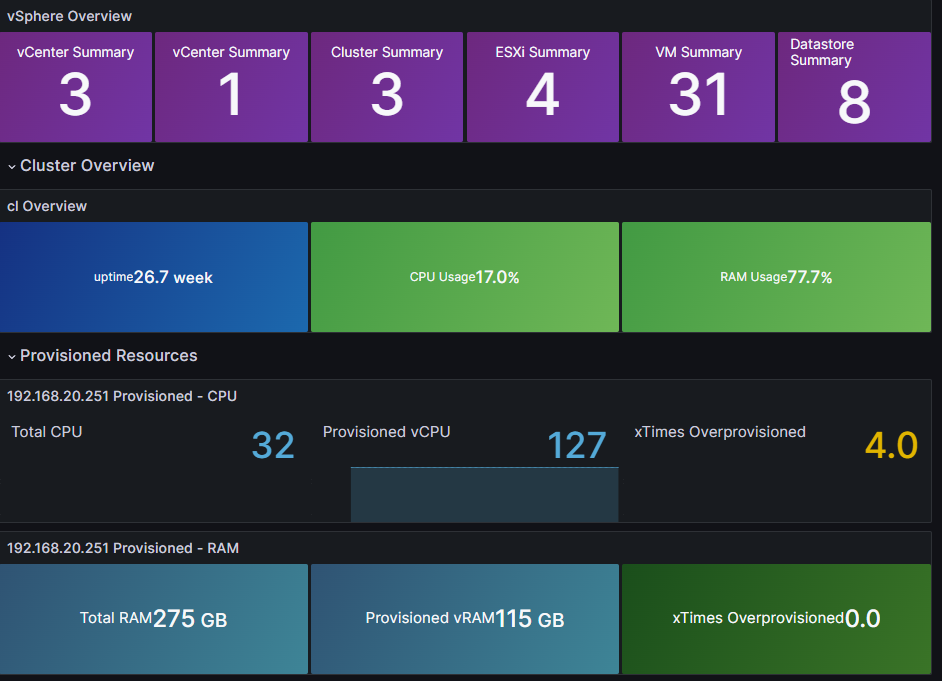Click the Provisioned Resources row heading
The image size is (942, 681).
click(x=109, y=356)
